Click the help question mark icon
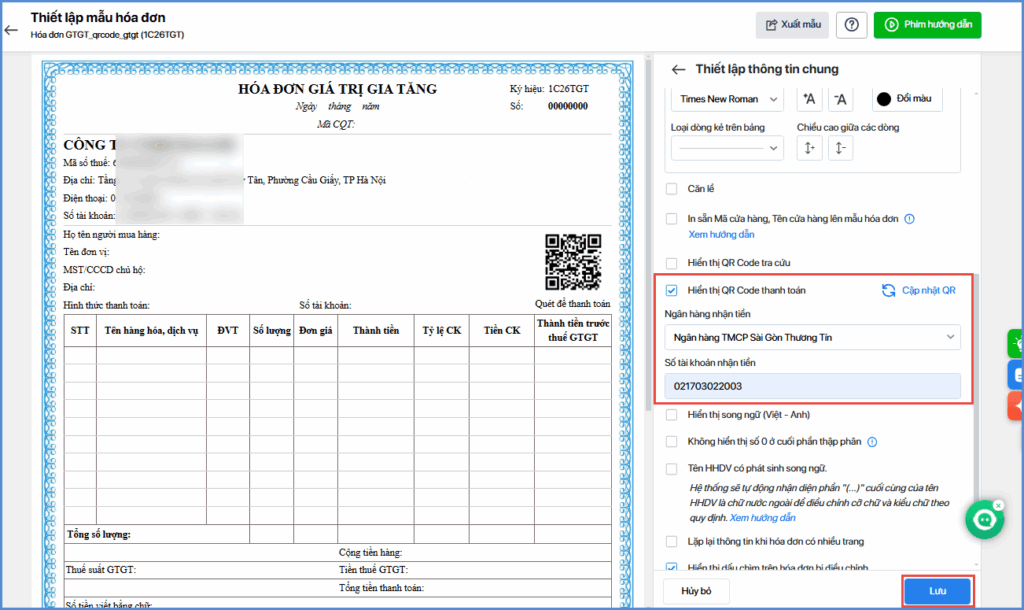The height and width of the screenshot is (610, 1024). pyautogui.click(x=851, y=25)
